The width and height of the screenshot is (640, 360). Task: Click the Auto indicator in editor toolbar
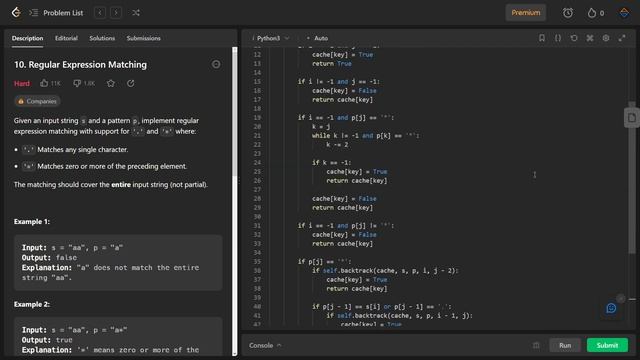[x=317, y=38]
